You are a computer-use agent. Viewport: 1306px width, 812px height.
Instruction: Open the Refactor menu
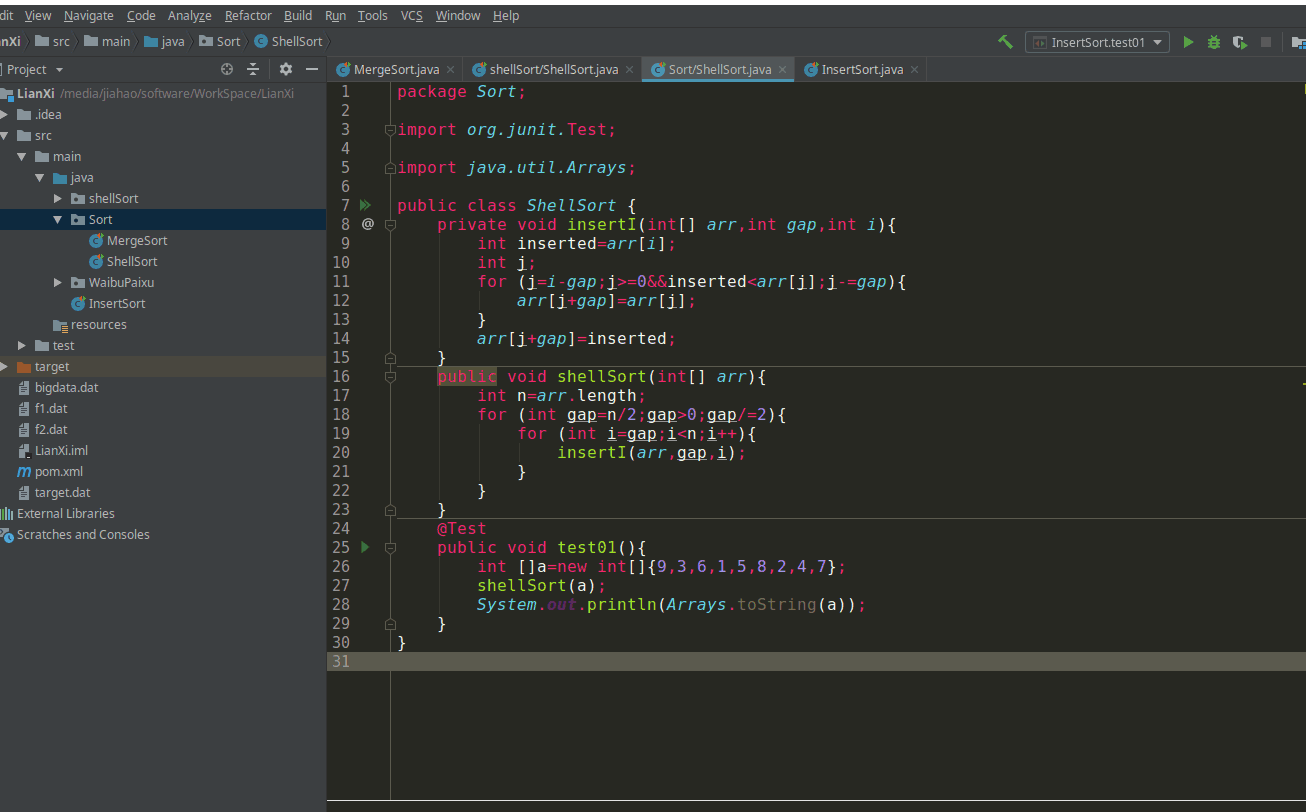[x=248, y=16]
